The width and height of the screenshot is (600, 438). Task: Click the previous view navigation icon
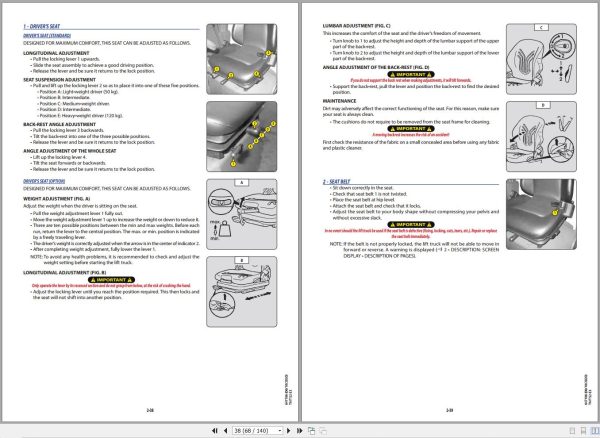(311, 431)
